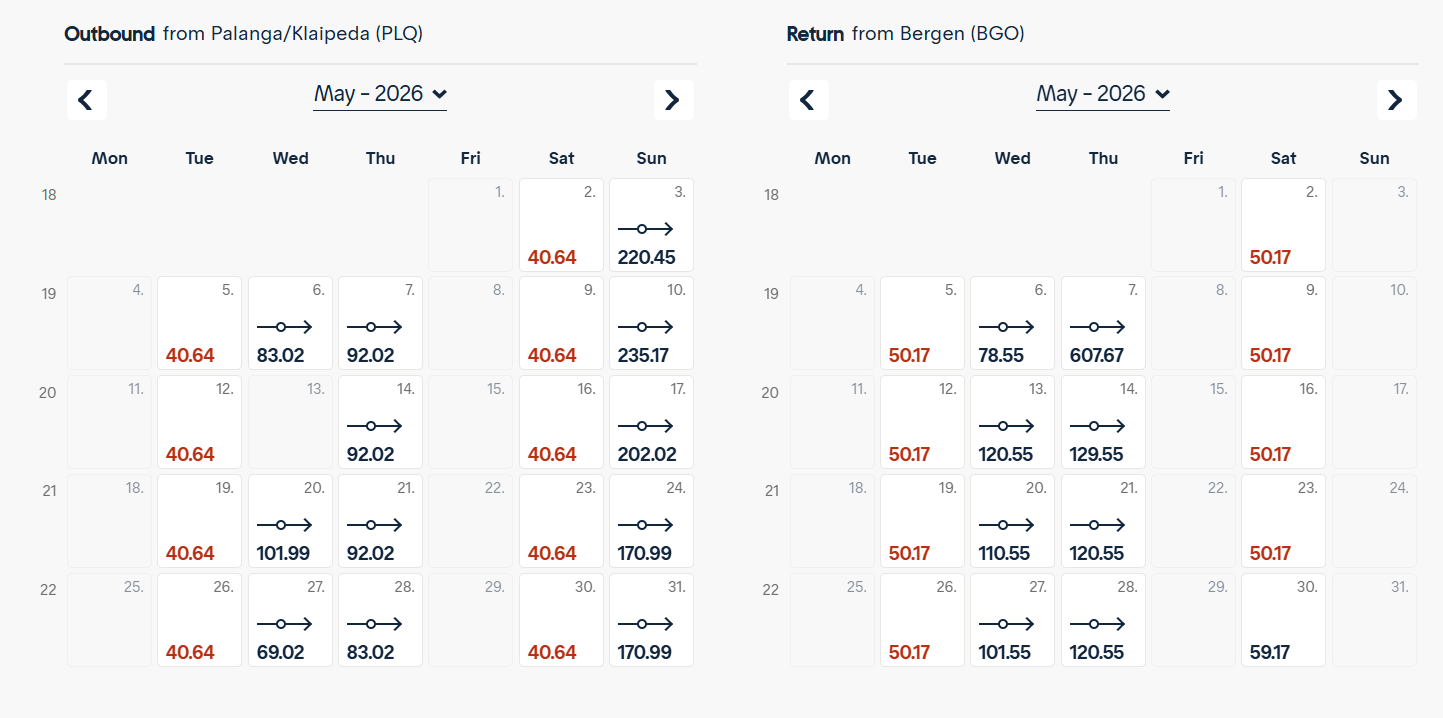Choose outbound May 19 fare 40.64
The height and width of the screenshot is (718, 1443).
pos(199,521)
